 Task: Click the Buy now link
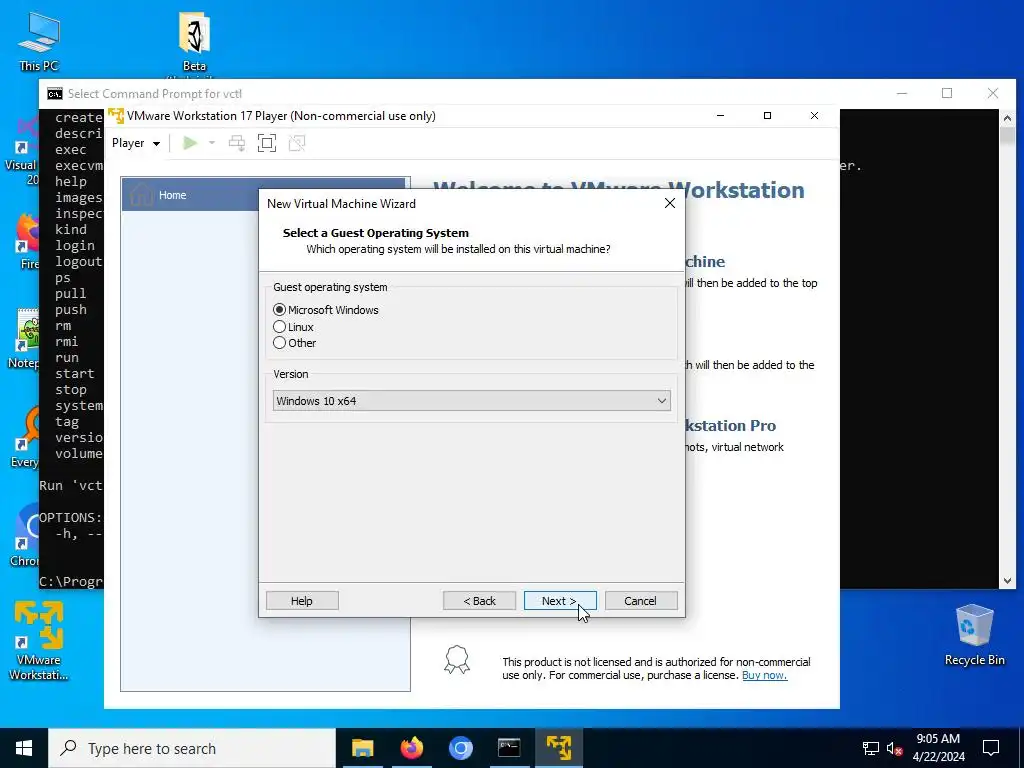tap(764, 675)
